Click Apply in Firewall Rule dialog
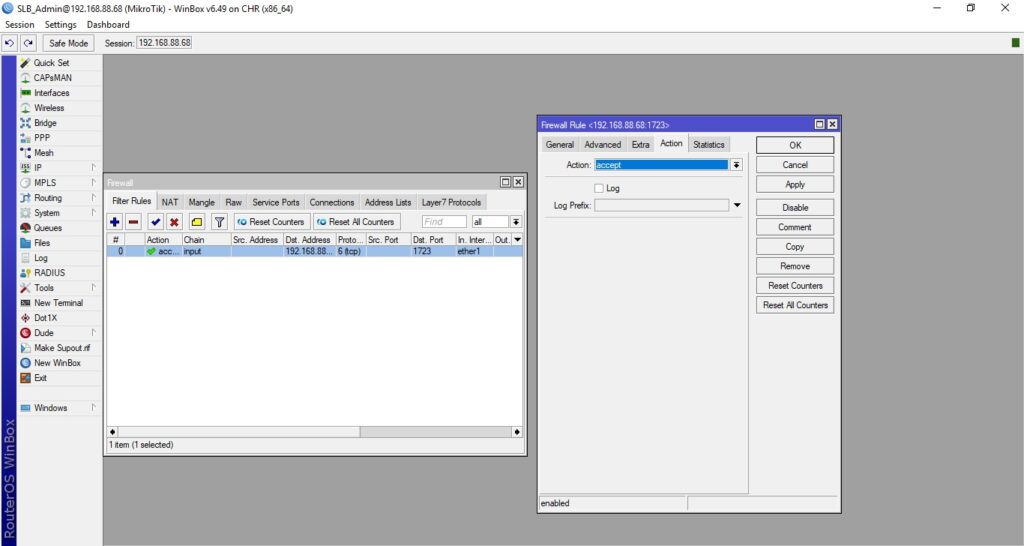The width and height of the screenshot is (1024, 546). tap(795, 185)
